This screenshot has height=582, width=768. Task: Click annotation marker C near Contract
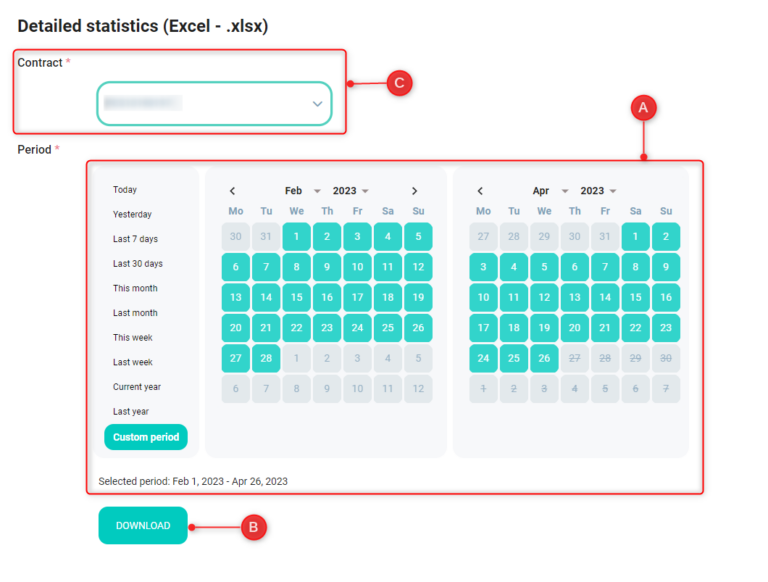pos(399,83)
